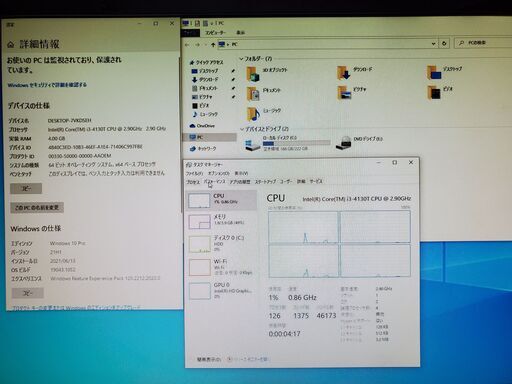Collapse the Devices and drives section
This screenshot has width=512, height=384.
tap(242, 129)
